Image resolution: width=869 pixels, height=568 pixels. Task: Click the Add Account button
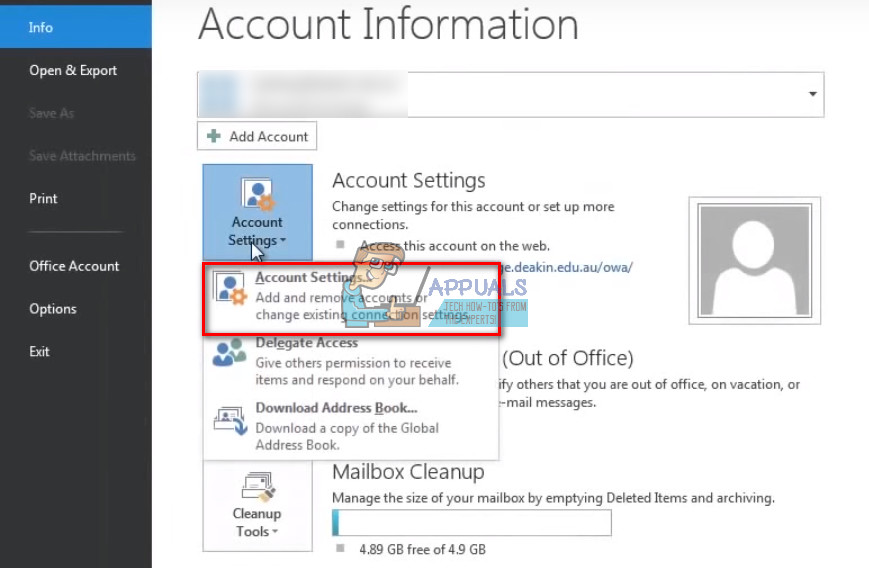click(257, 136)
